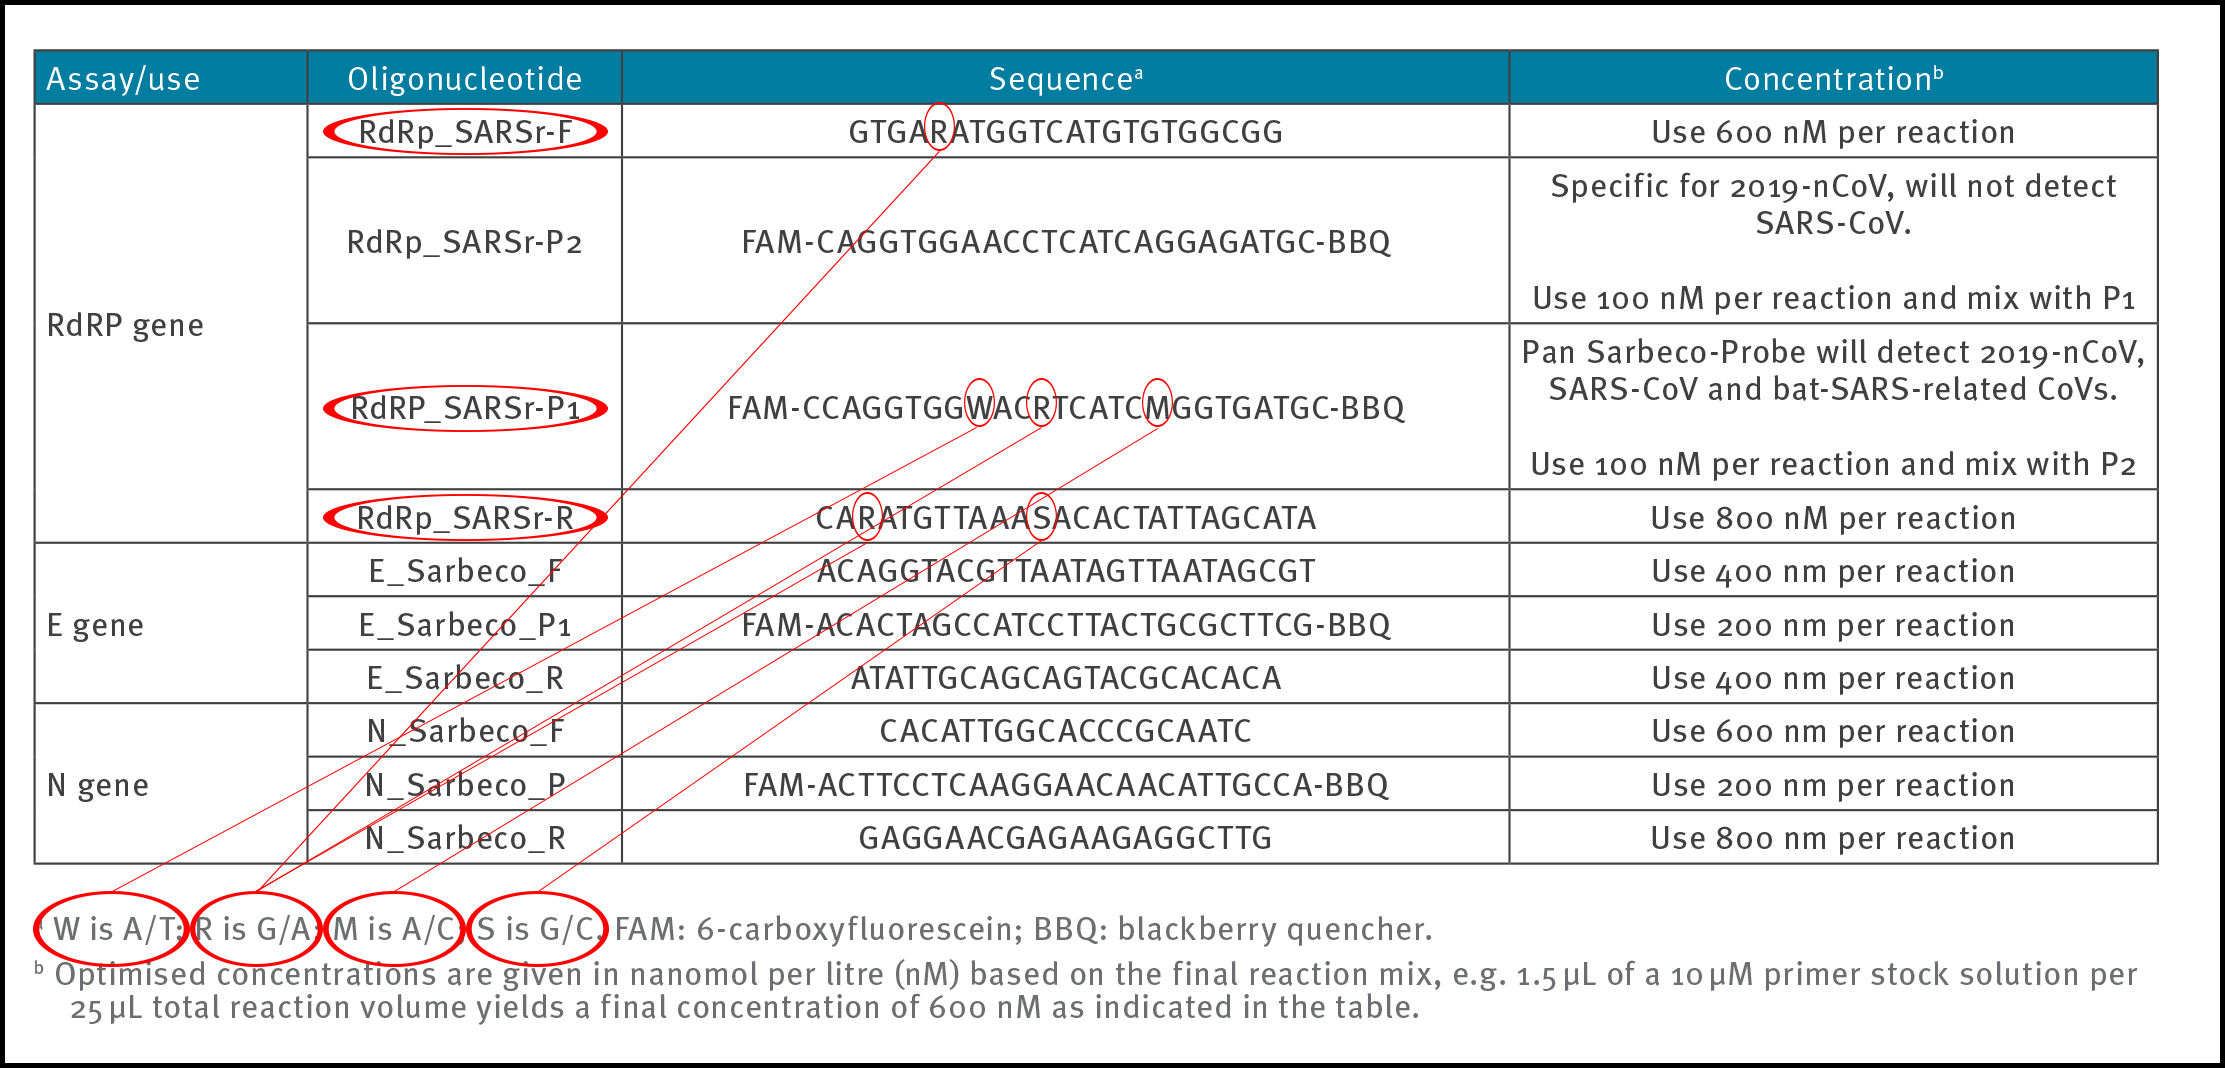Select the Sequence column header
2225x1068 pixels.
(1065, 79)
